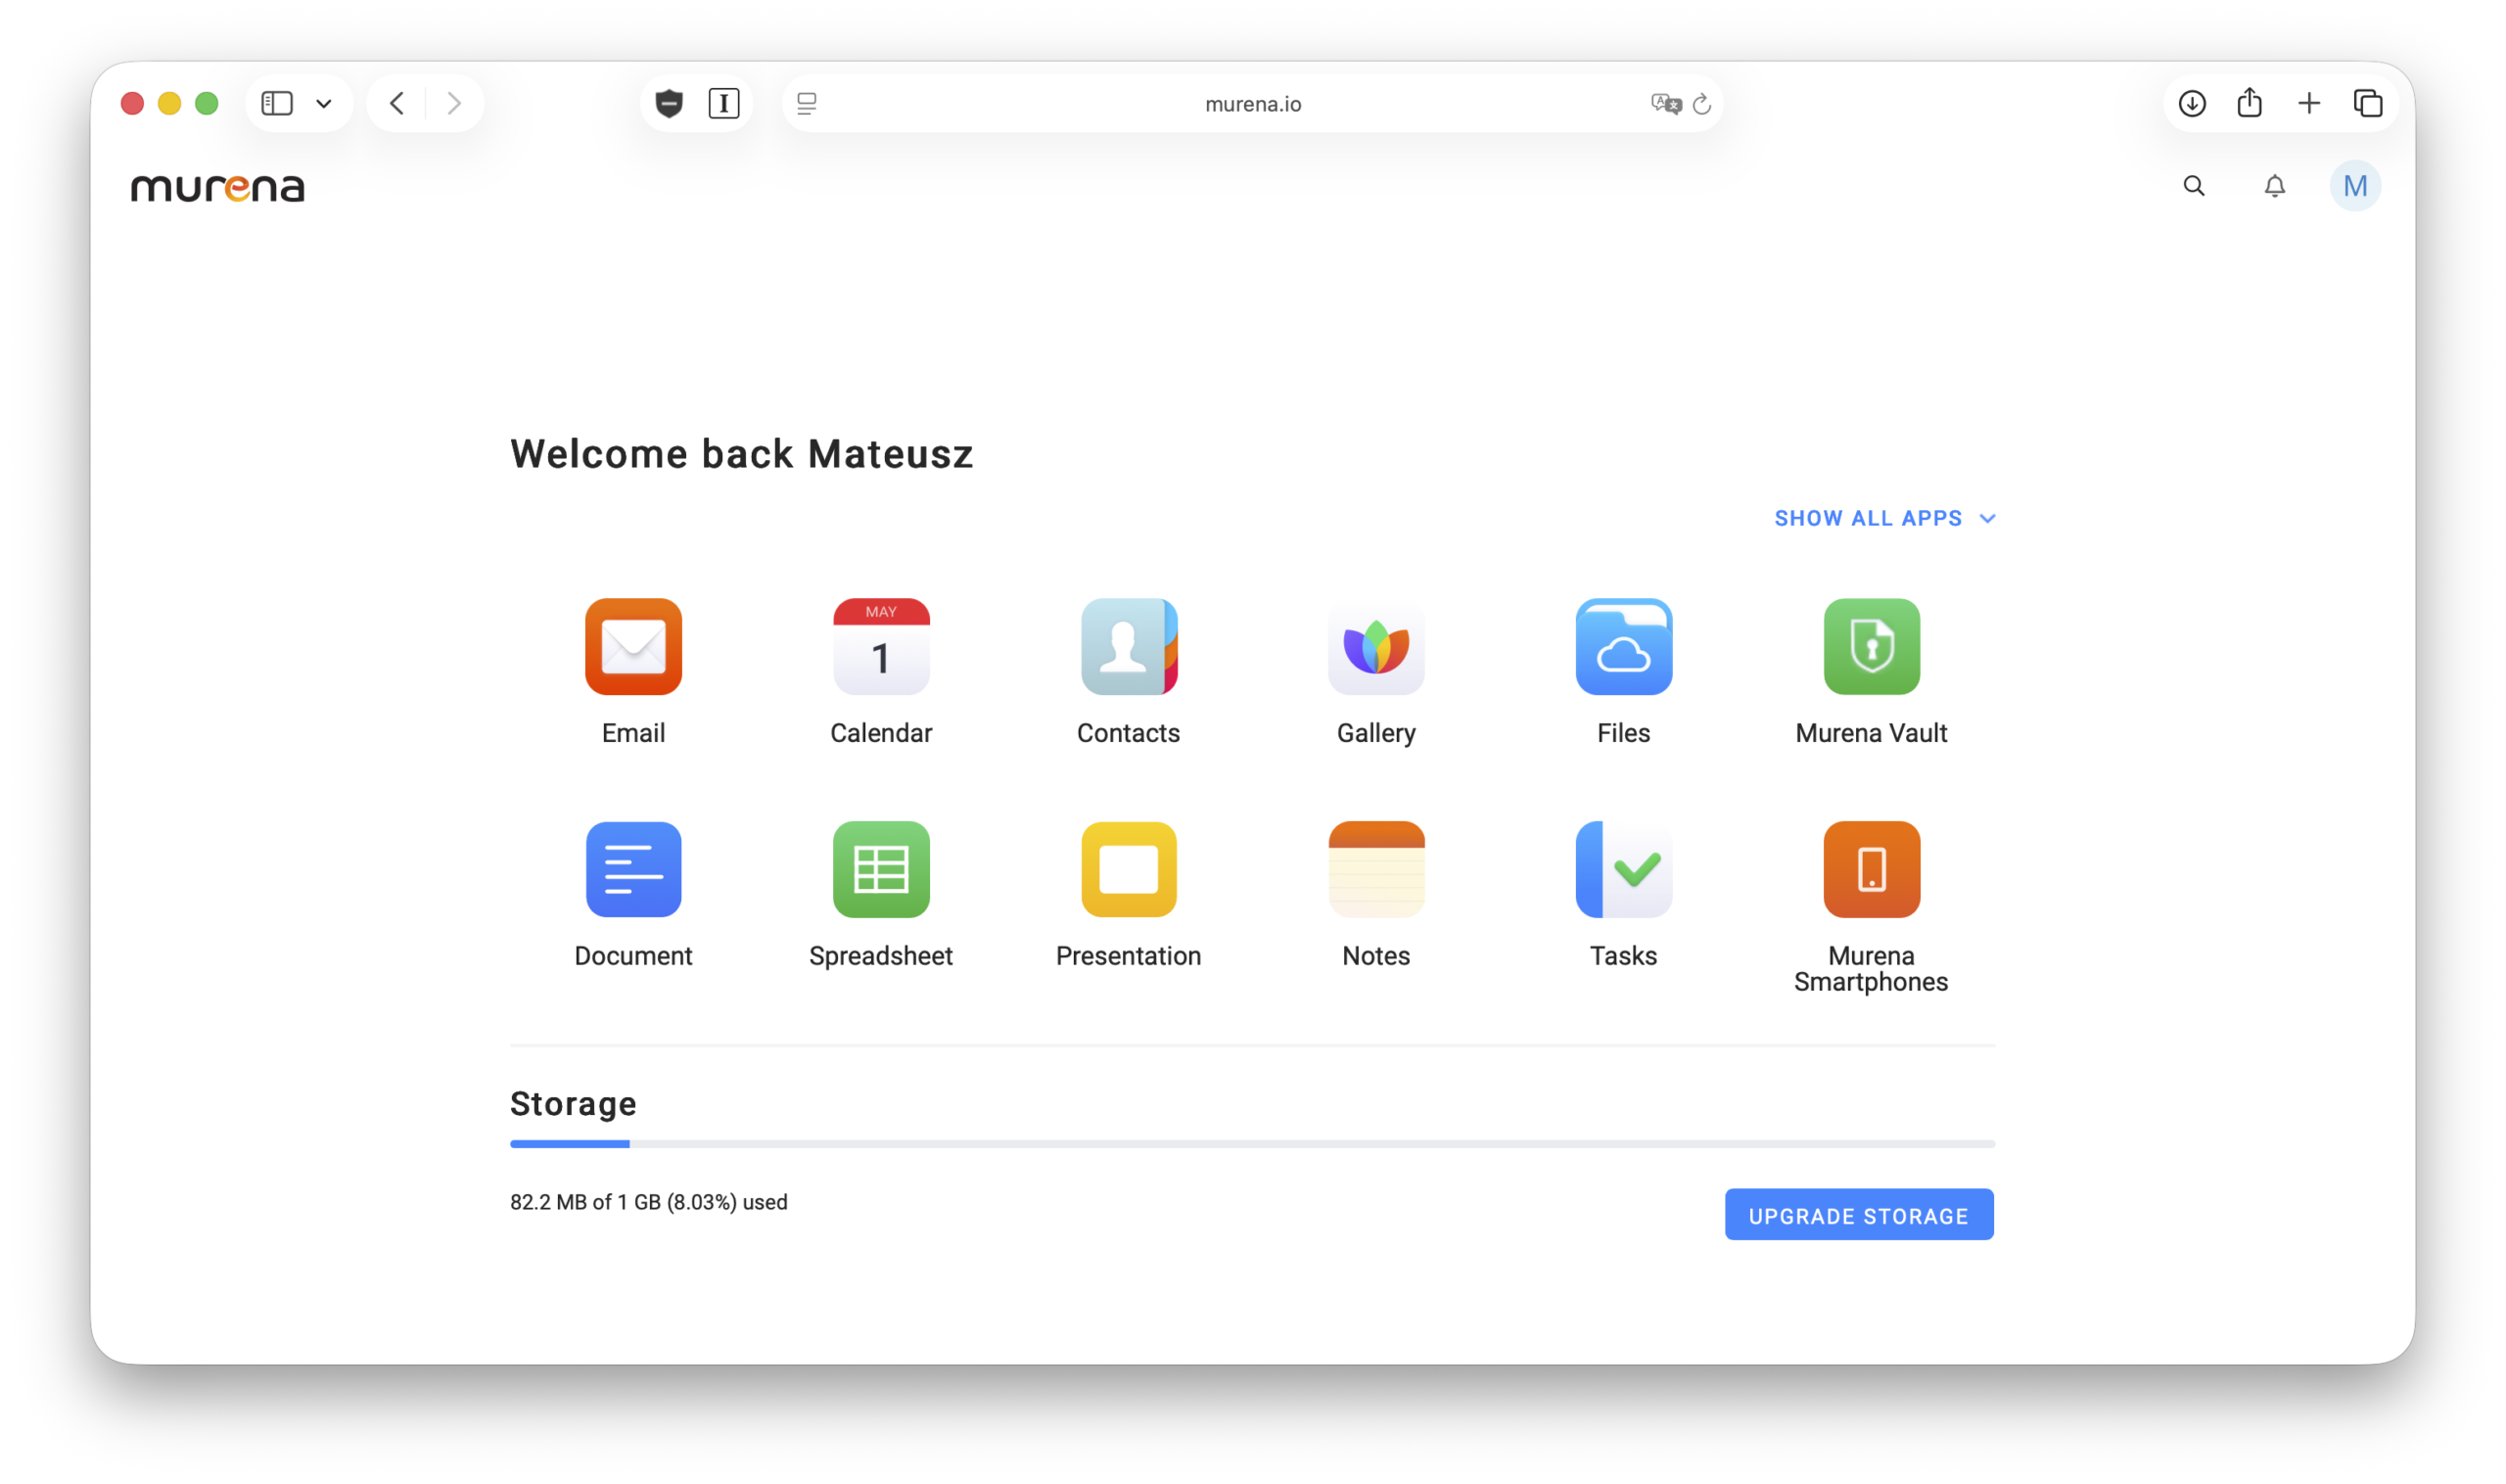
Task: Open the Gallery app
Action: coord(1376,646)
